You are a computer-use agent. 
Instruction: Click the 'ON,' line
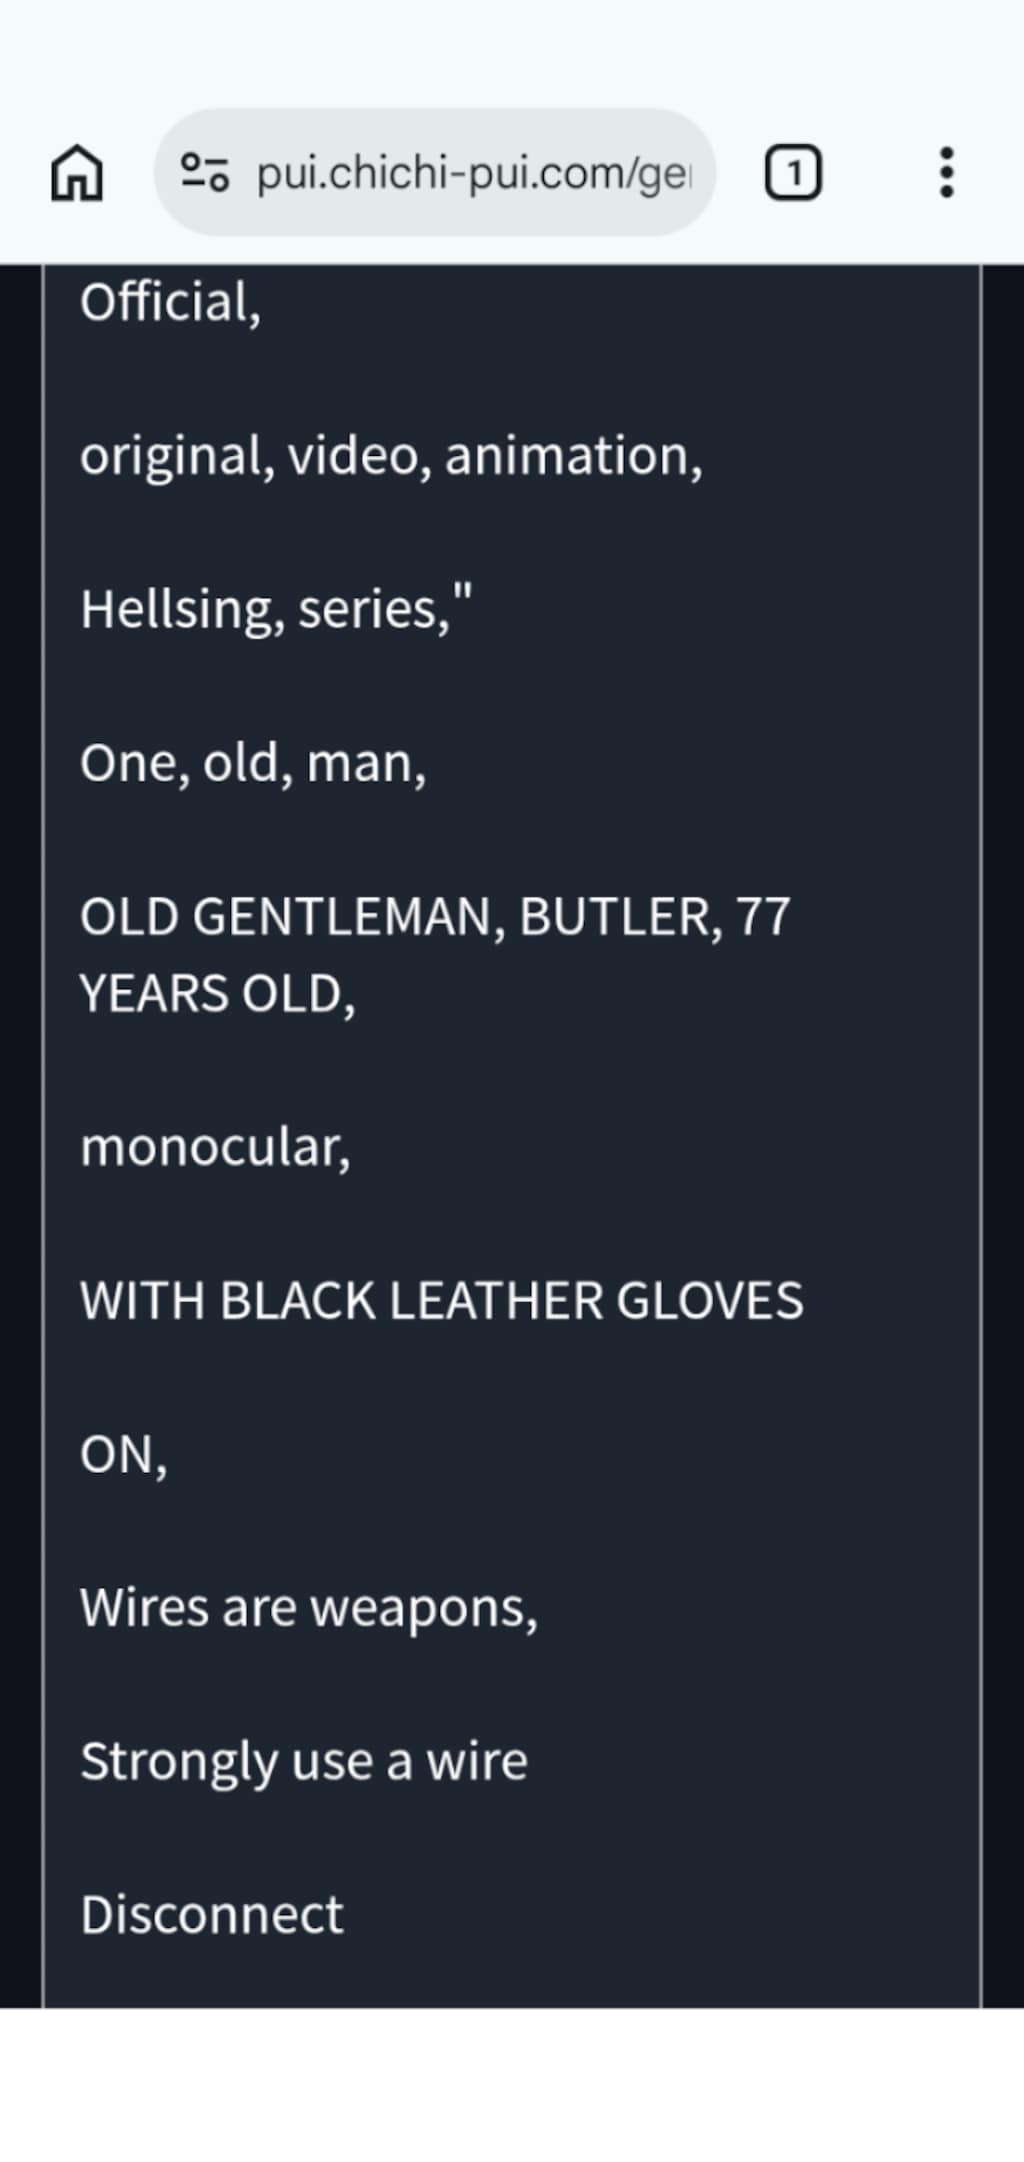tap(123, 1456)
